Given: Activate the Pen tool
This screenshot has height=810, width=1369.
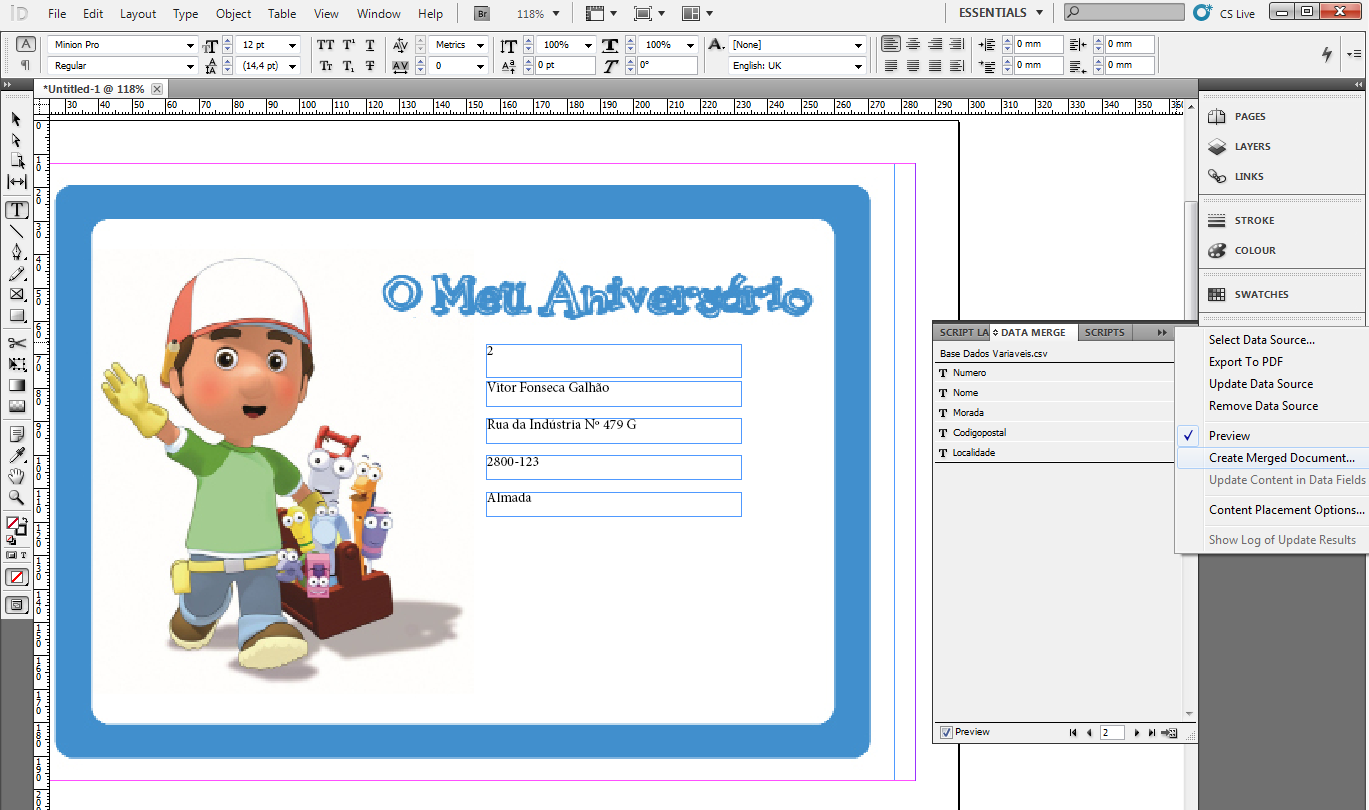Looking at the screenshot, I should (16, 252).
